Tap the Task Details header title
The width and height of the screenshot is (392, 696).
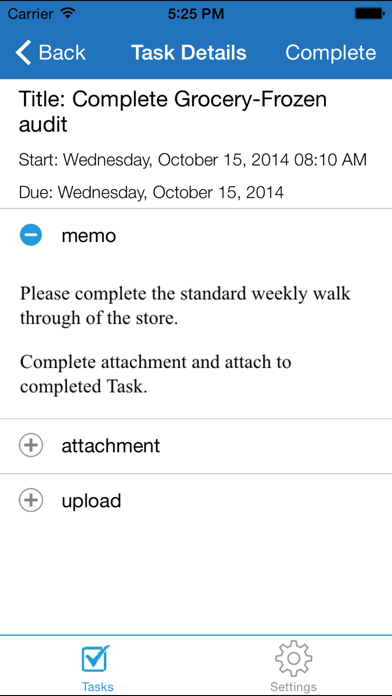pos(189,52)
